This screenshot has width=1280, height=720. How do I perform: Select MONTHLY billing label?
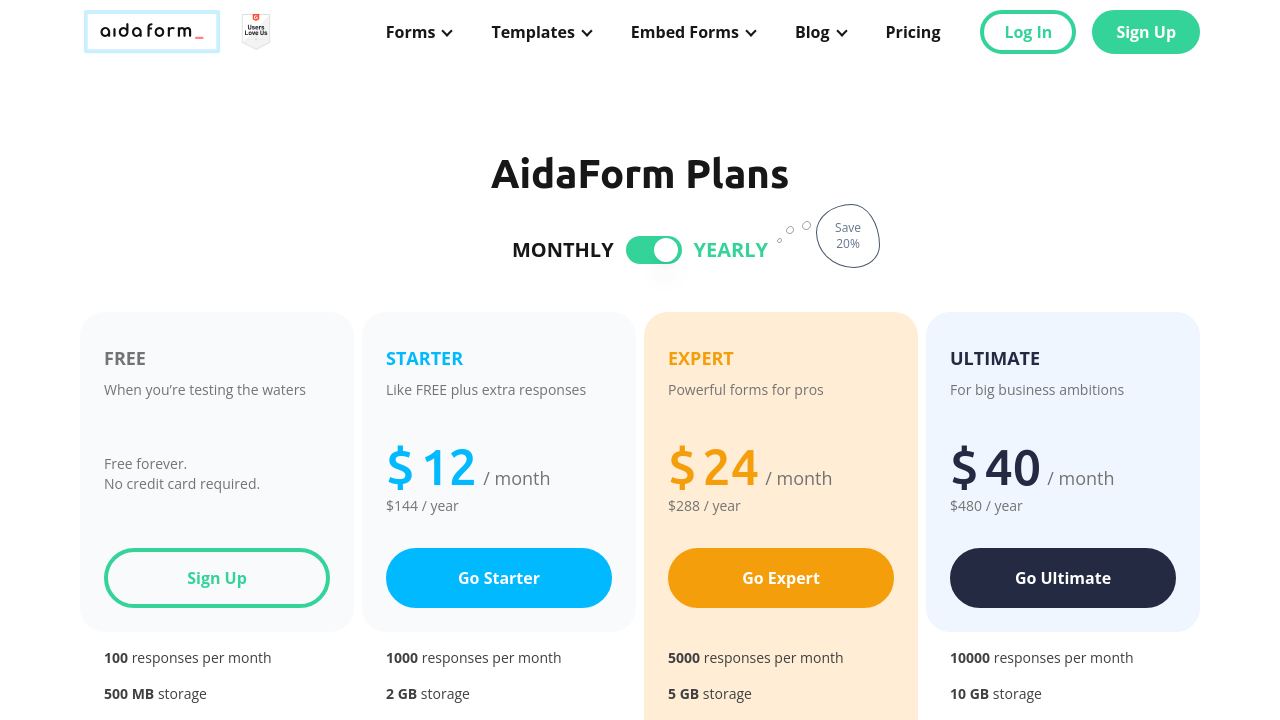coord(563,250)
